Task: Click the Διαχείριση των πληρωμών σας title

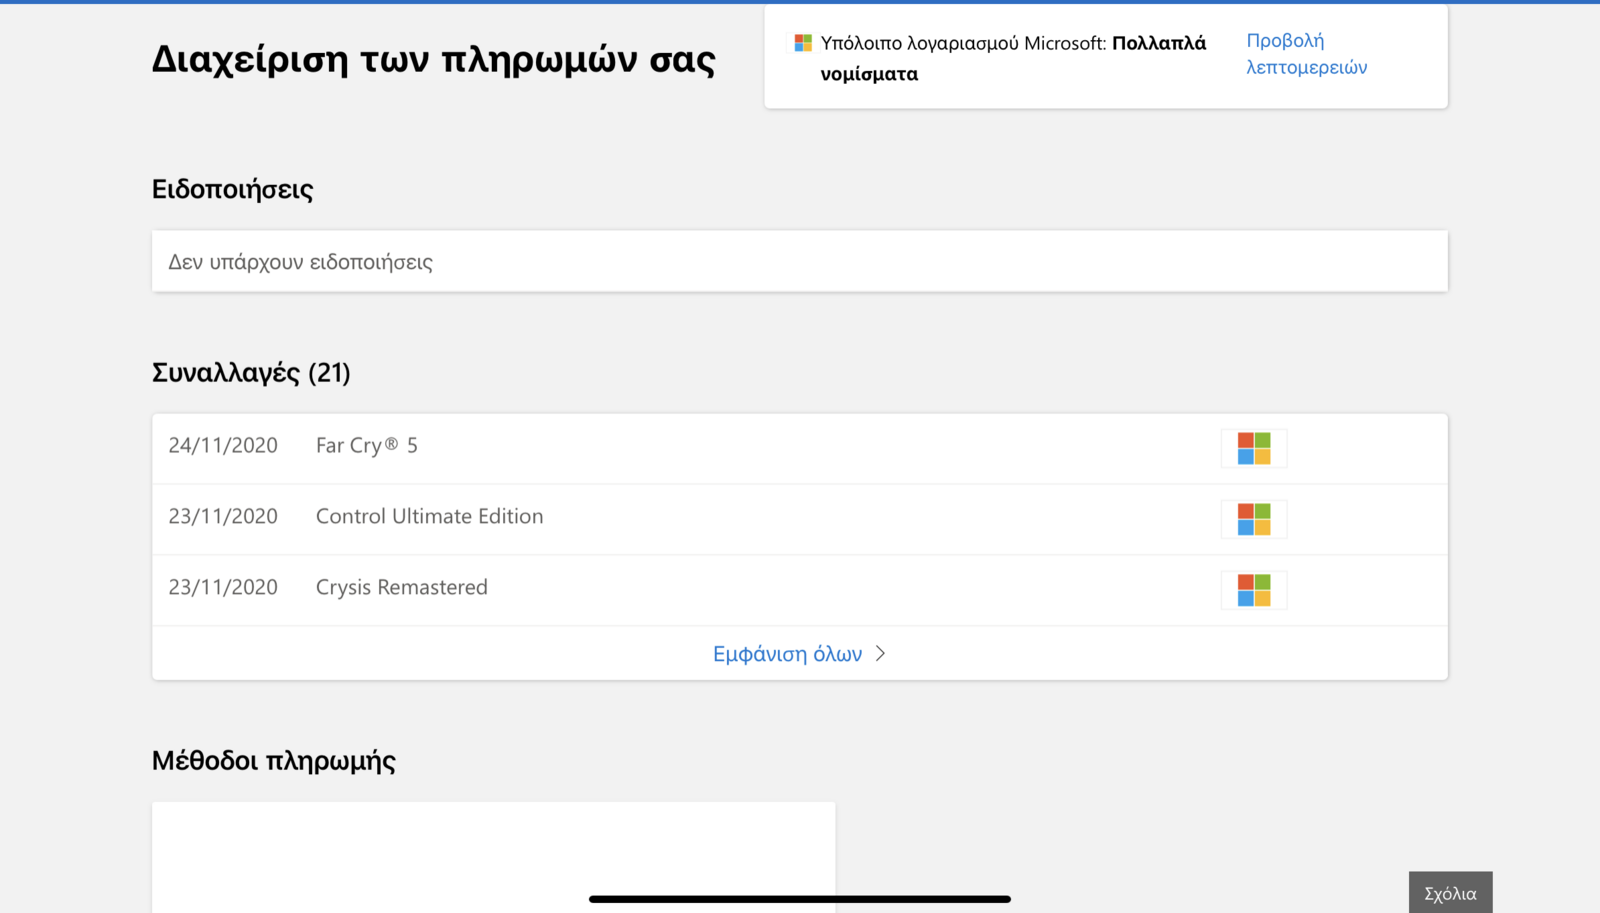Action: [x=434, y=60]
